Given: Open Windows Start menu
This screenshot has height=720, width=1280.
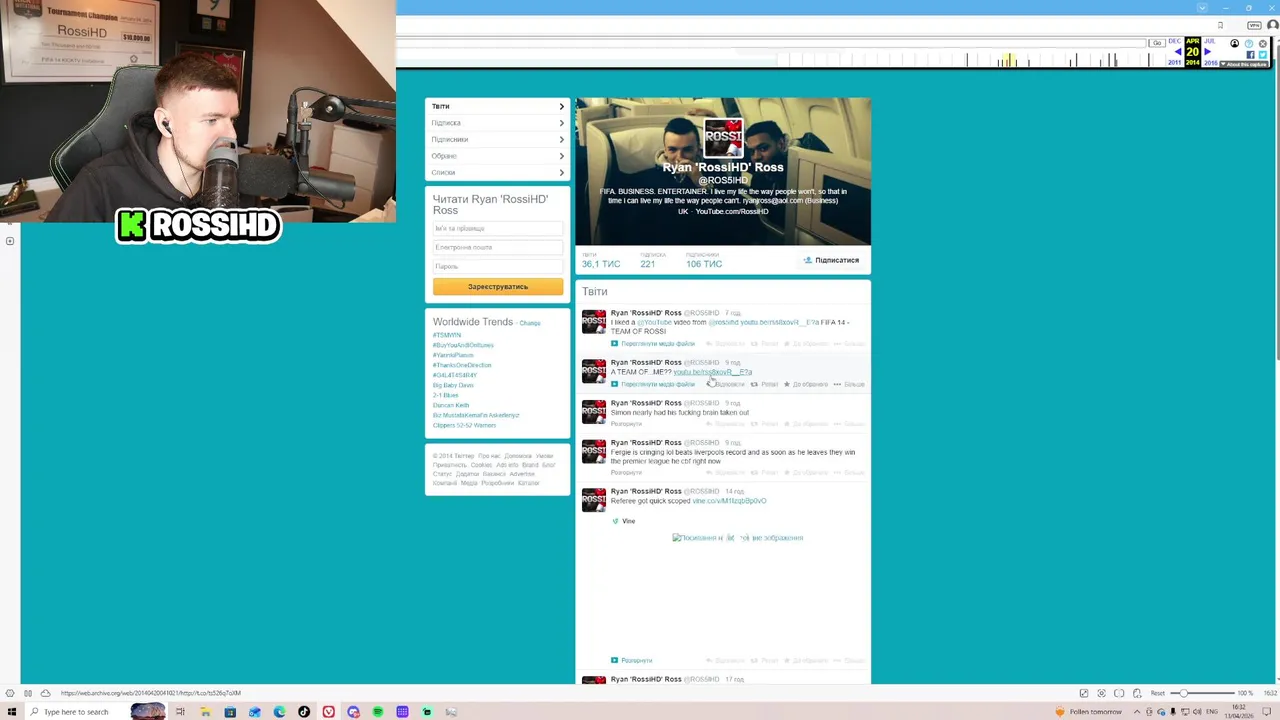Looking at the screenshot, I should [12, 712].
